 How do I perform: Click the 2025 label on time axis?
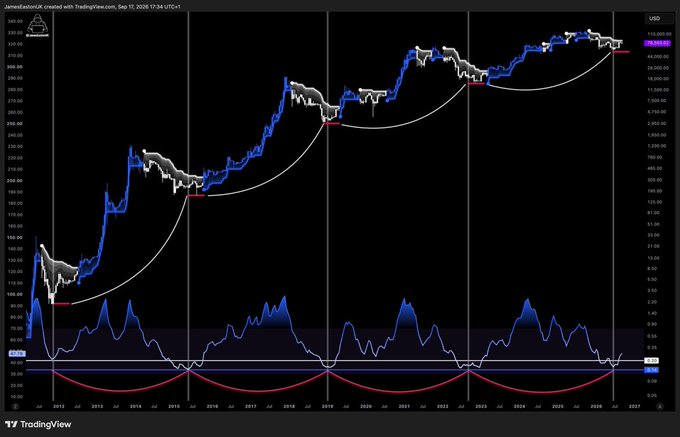tap(558, 407)
